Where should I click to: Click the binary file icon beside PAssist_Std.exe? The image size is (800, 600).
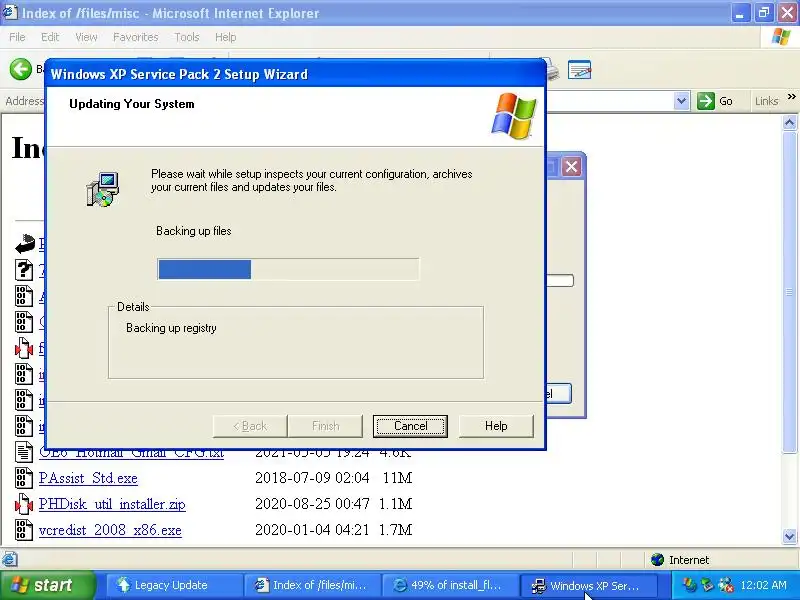coord(23,478)
